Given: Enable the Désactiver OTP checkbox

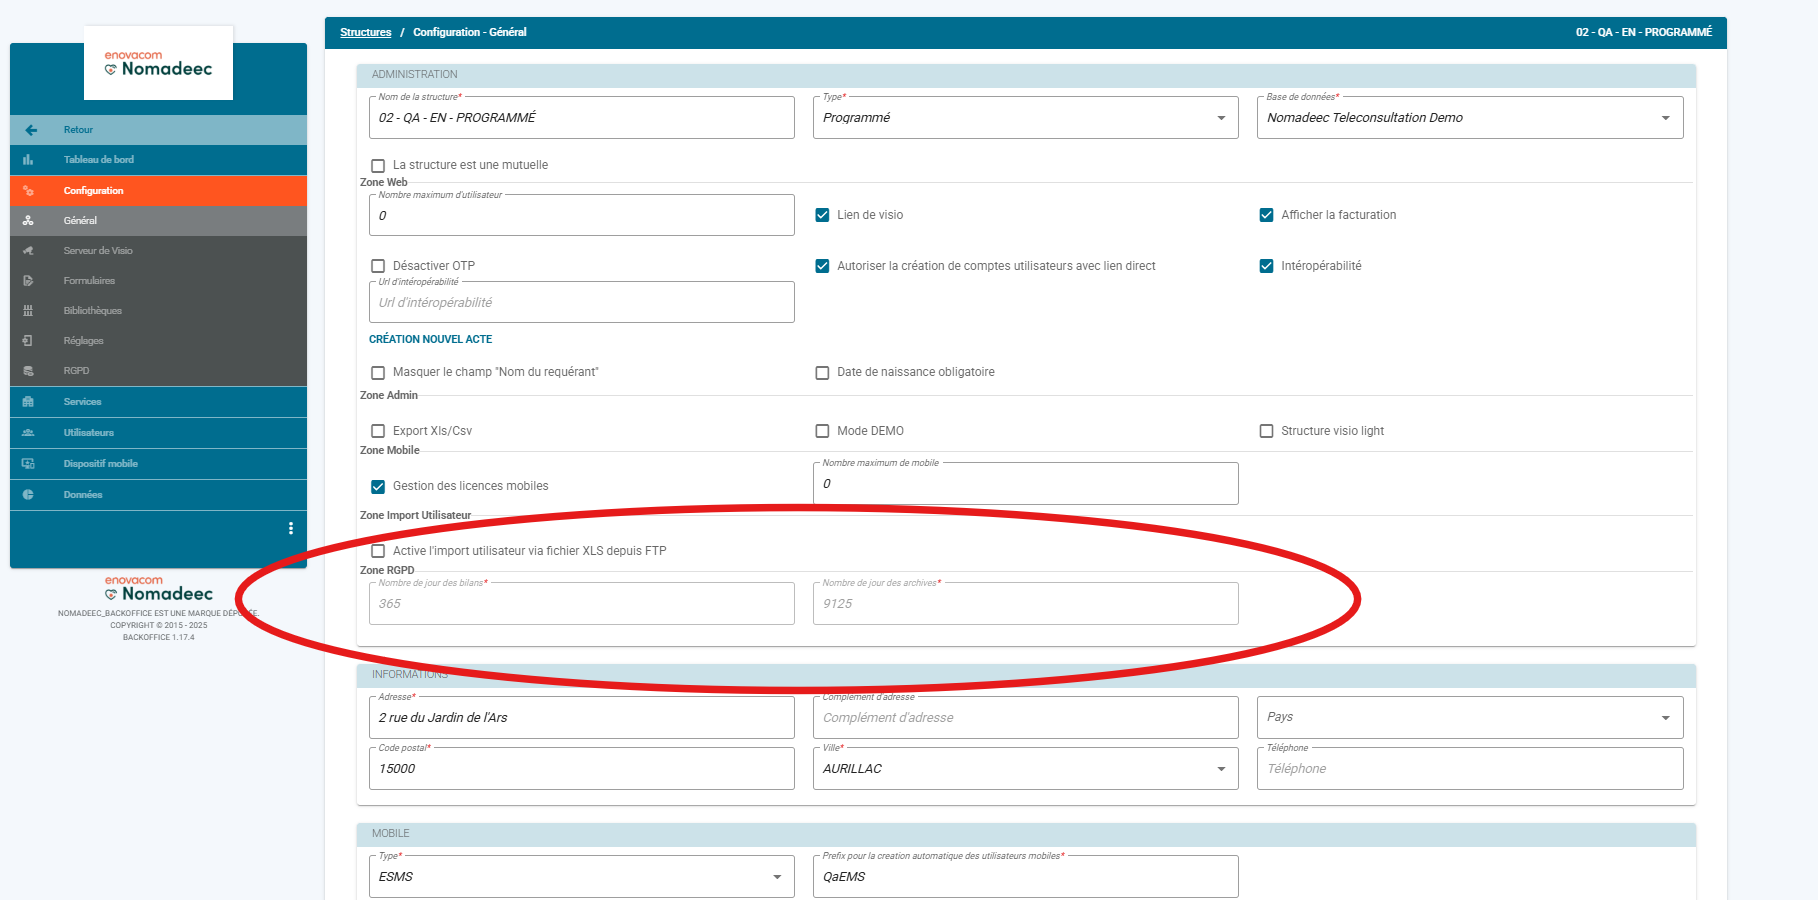Looking at the screenshot, I should pyautogui.click(x=378, y=266).
